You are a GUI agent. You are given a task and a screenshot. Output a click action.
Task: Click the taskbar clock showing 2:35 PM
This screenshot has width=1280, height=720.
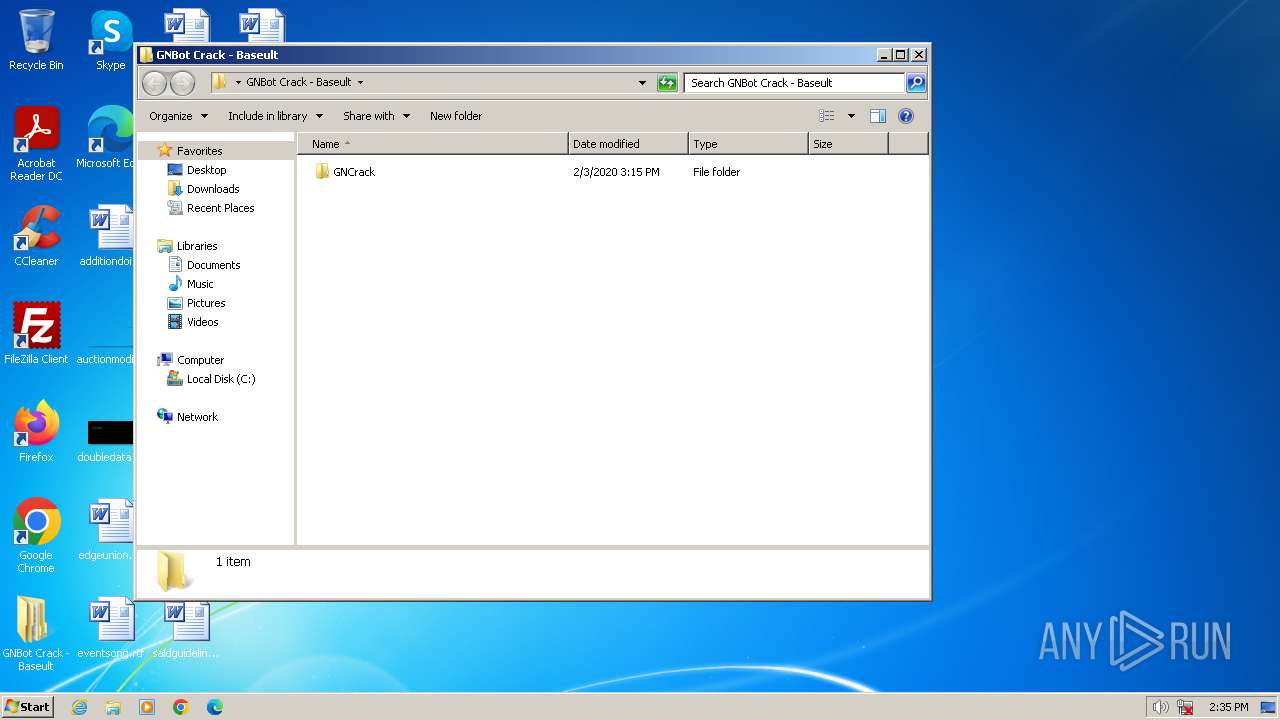[x=1228, y=707]
